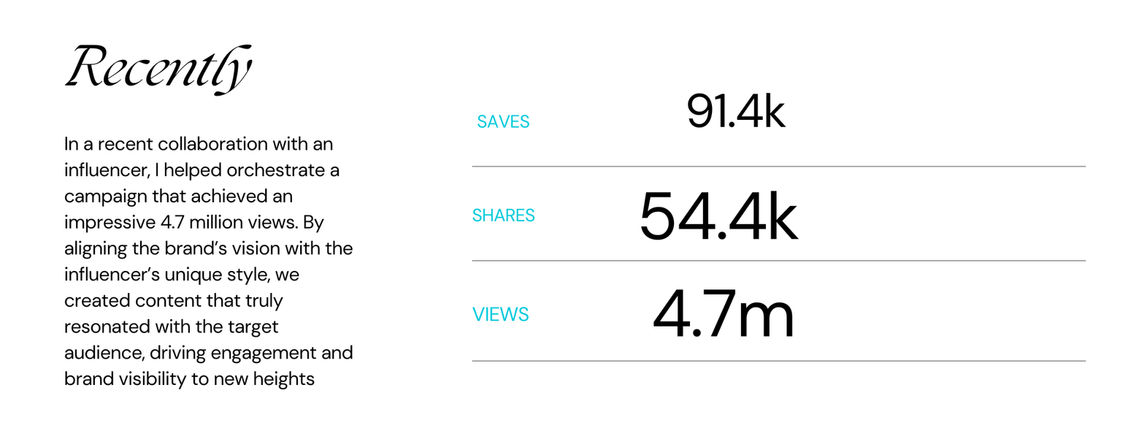Click the line 'influencer, I helped orchestrate a'

click(202, 171)
